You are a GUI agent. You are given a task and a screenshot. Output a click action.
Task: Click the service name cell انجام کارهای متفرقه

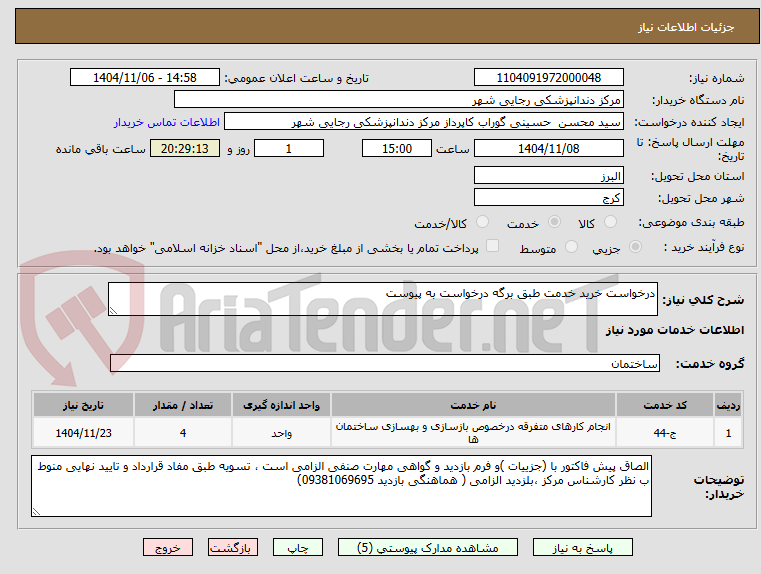473,433
